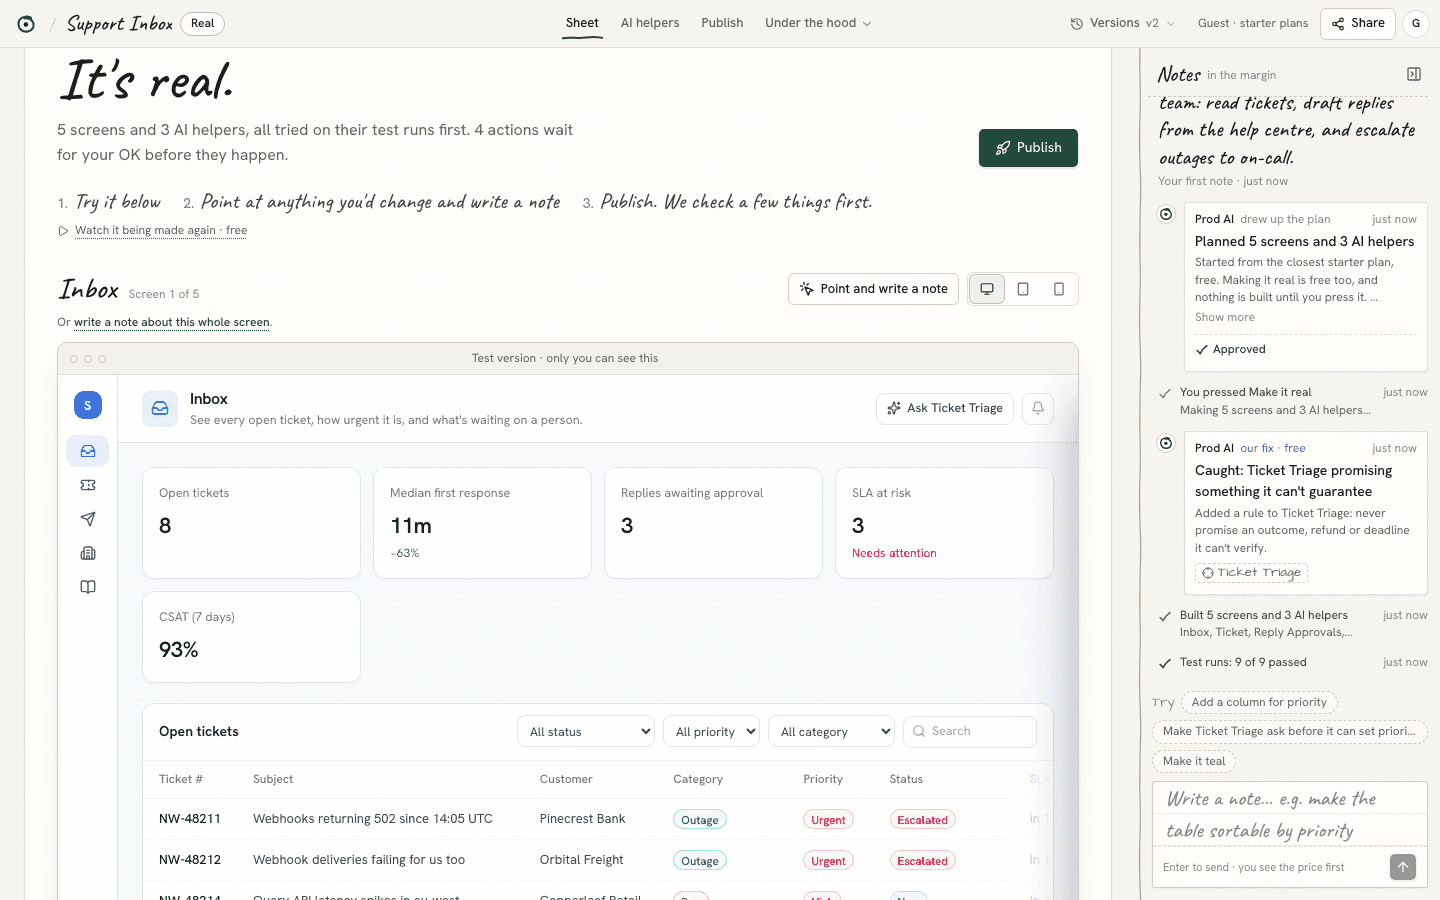
Task: Collapse the Notes margin panel icon
Action: [x=1414, y=74]
